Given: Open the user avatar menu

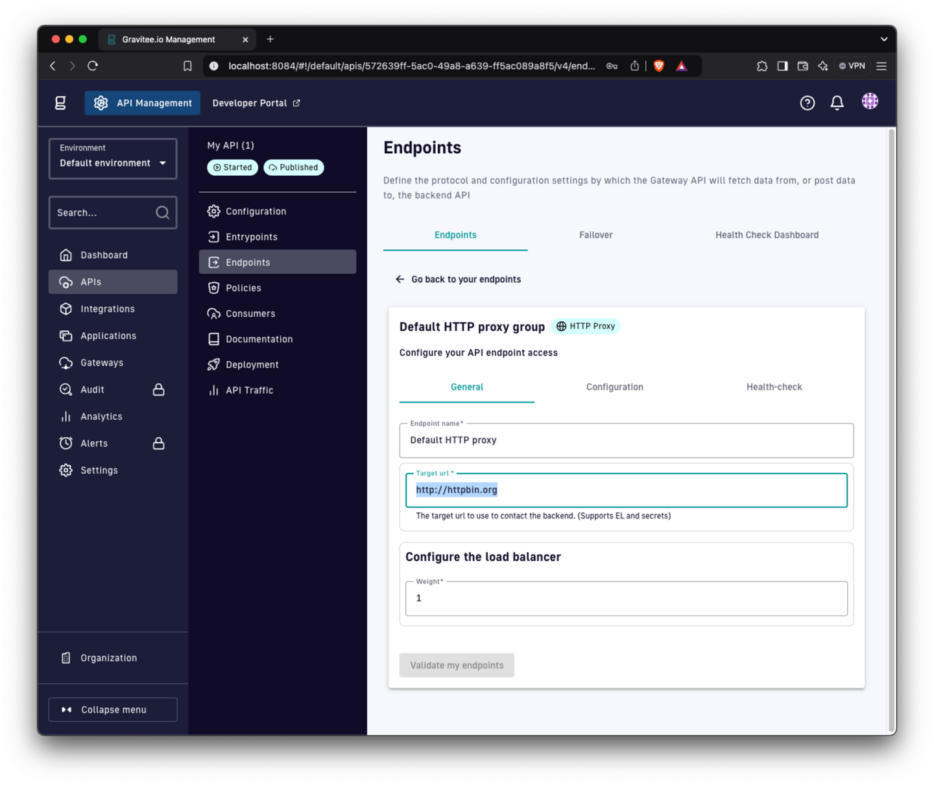Looking at the screenshot, I should point(870,102).
